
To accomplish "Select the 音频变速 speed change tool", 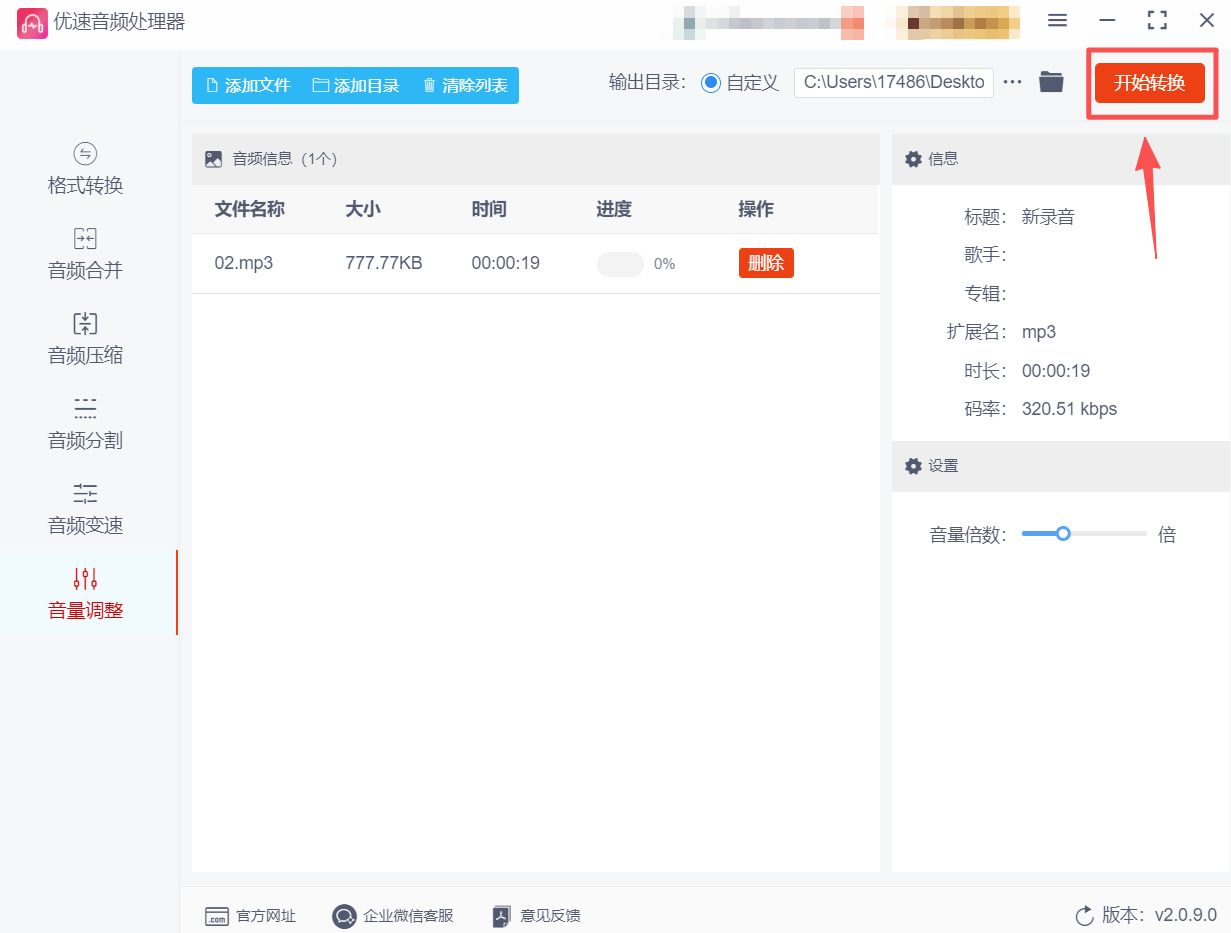I will [x=85, y=510].
